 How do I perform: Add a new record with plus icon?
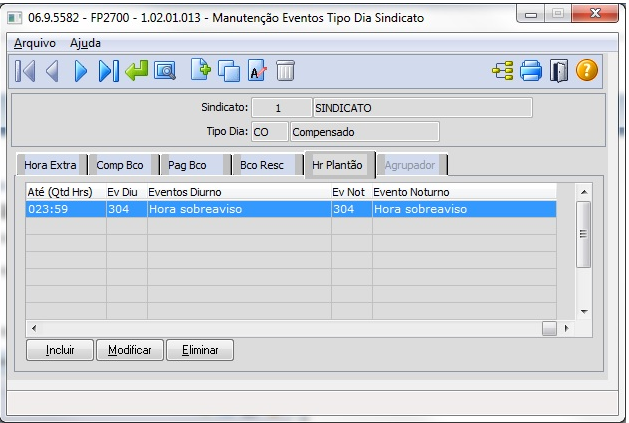point(201,70)
